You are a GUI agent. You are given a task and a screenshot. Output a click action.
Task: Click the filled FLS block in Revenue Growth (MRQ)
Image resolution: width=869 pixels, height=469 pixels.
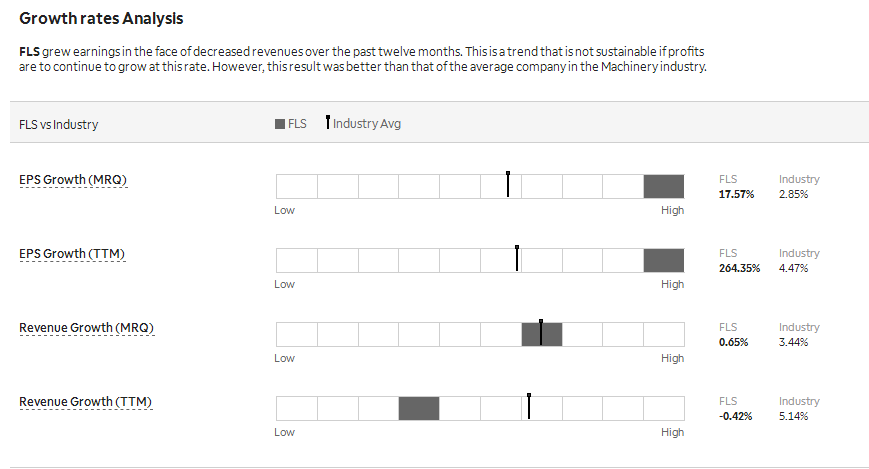pos(542,334)
